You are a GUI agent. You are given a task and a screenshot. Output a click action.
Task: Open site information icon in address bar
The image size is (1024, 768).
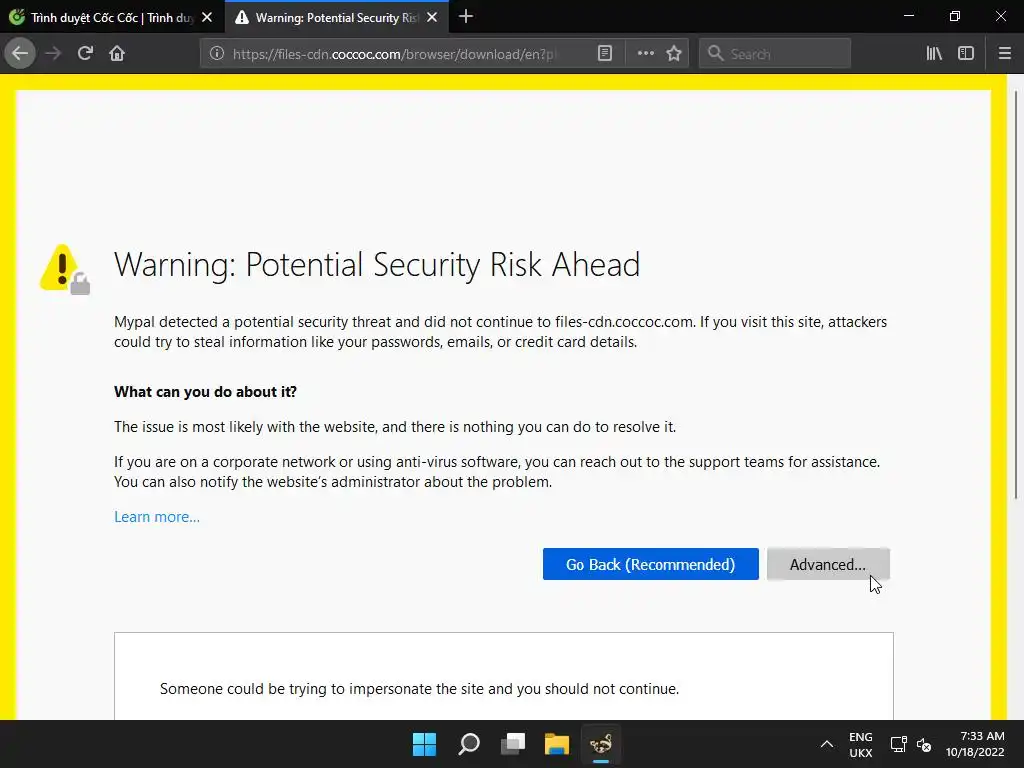coord(217,54)
